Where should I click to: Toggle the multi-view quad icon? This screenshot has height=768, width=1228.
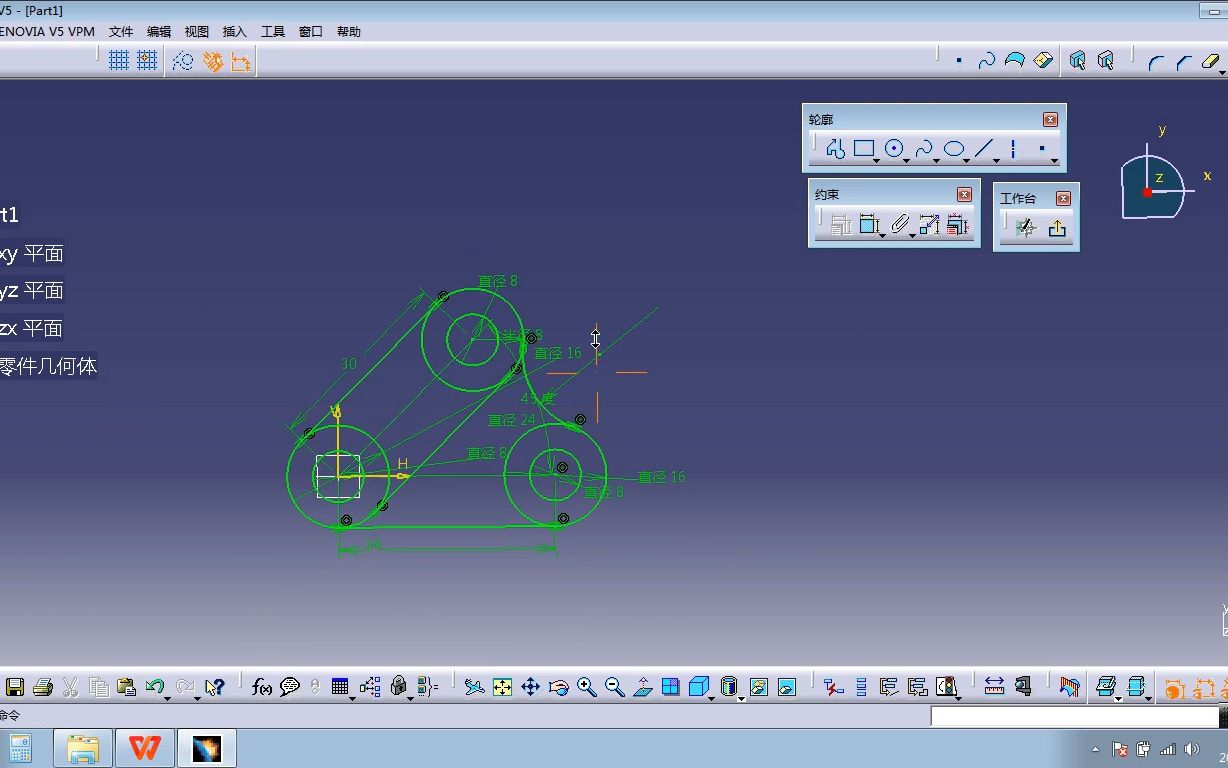point(670,687)
